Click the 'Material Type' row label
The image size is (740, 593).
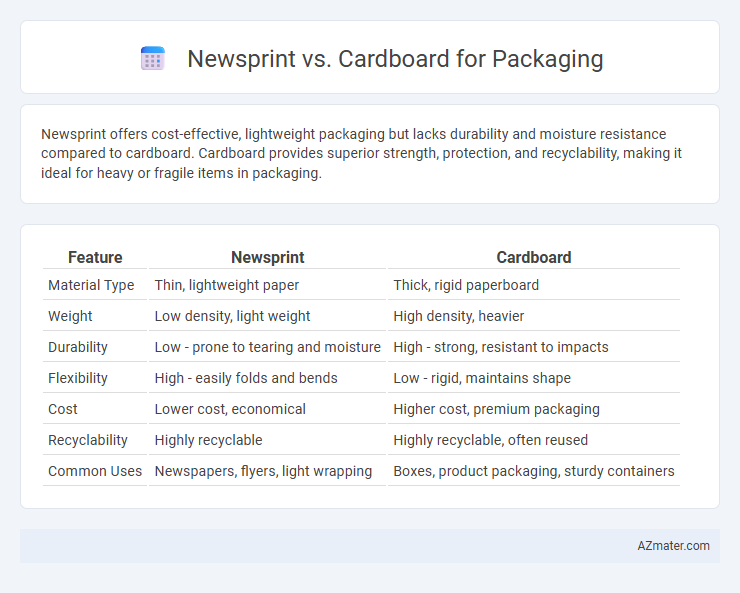click(x=91, y=285)
